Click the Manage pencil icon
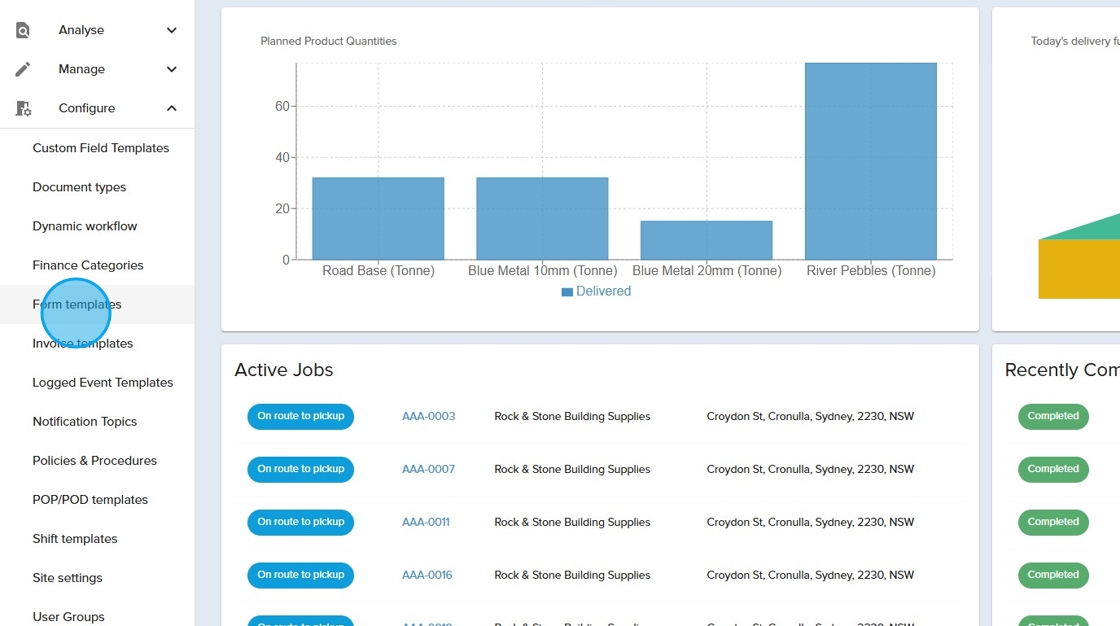Image resolution: width=1120 pixels, height=626 pixels. point(23,69)
